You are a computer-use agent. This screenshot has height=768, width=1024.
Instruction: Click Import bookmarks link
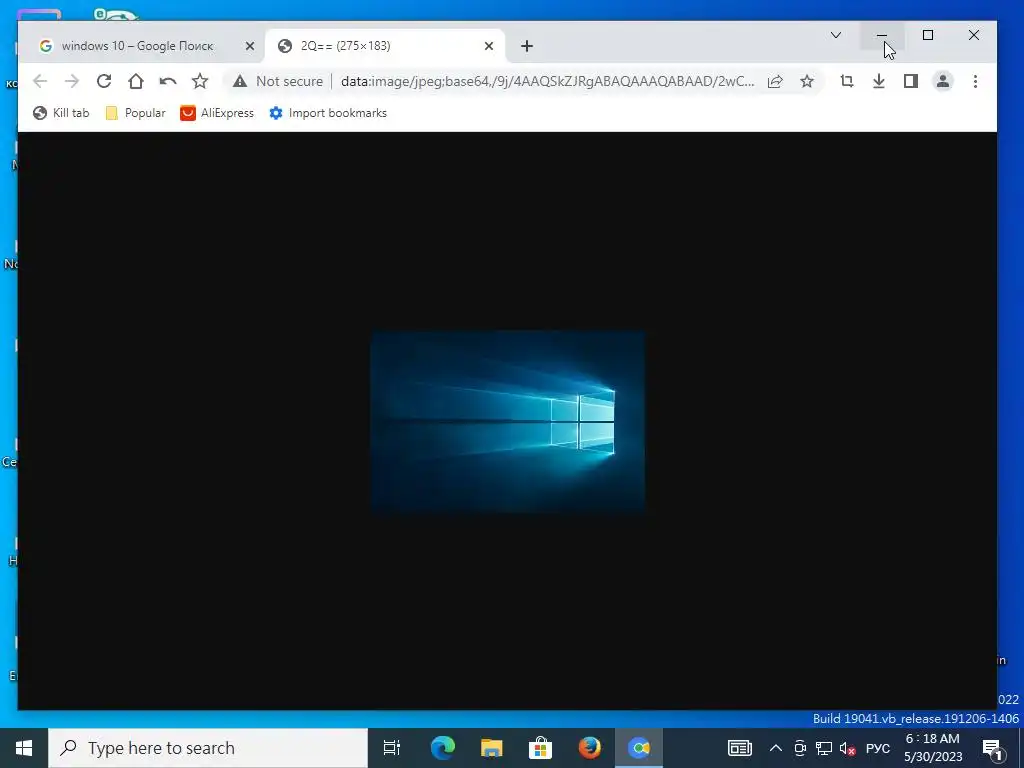[x=328, y=113]
